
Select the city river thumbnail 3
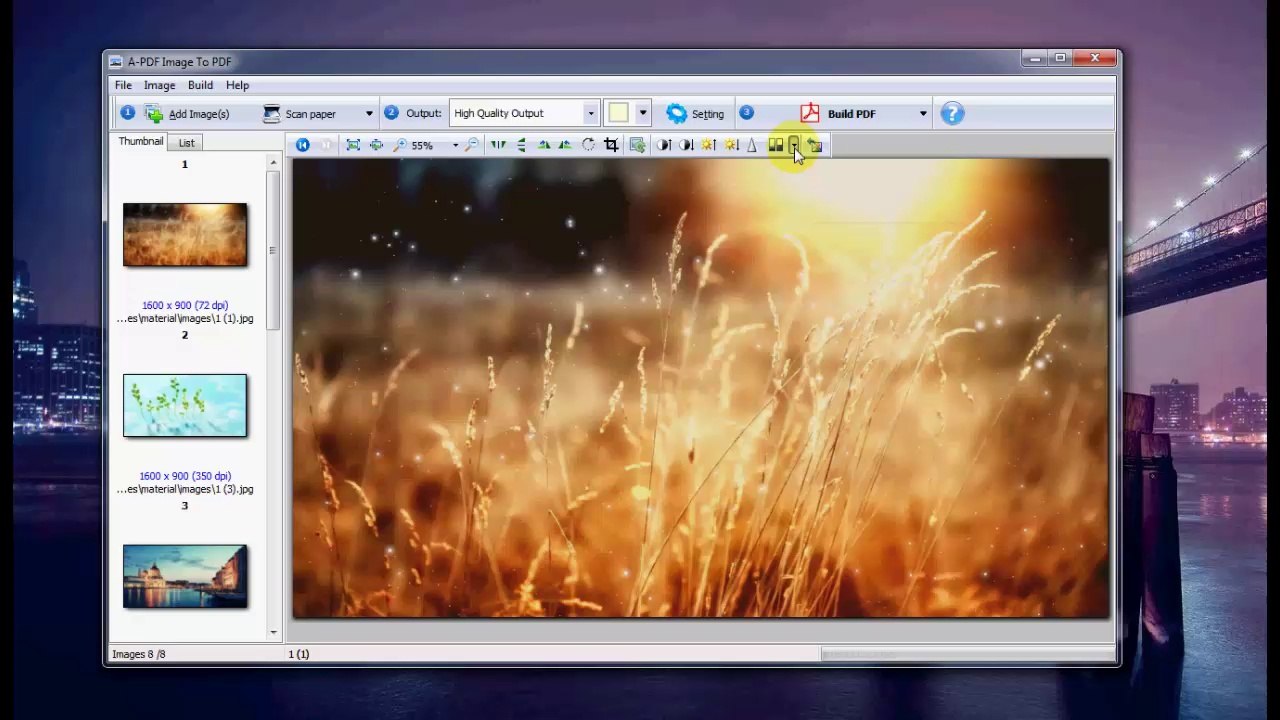point(185,577)
